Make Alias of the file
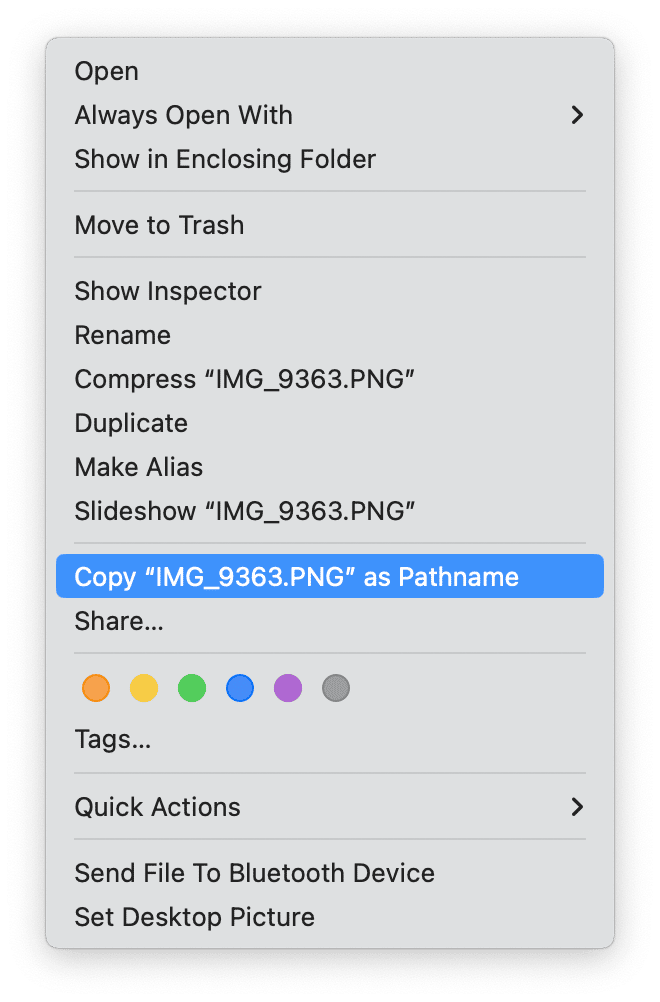Image resolution: width=660 pixels, height=1002 pixels. [x=139, y=467]
